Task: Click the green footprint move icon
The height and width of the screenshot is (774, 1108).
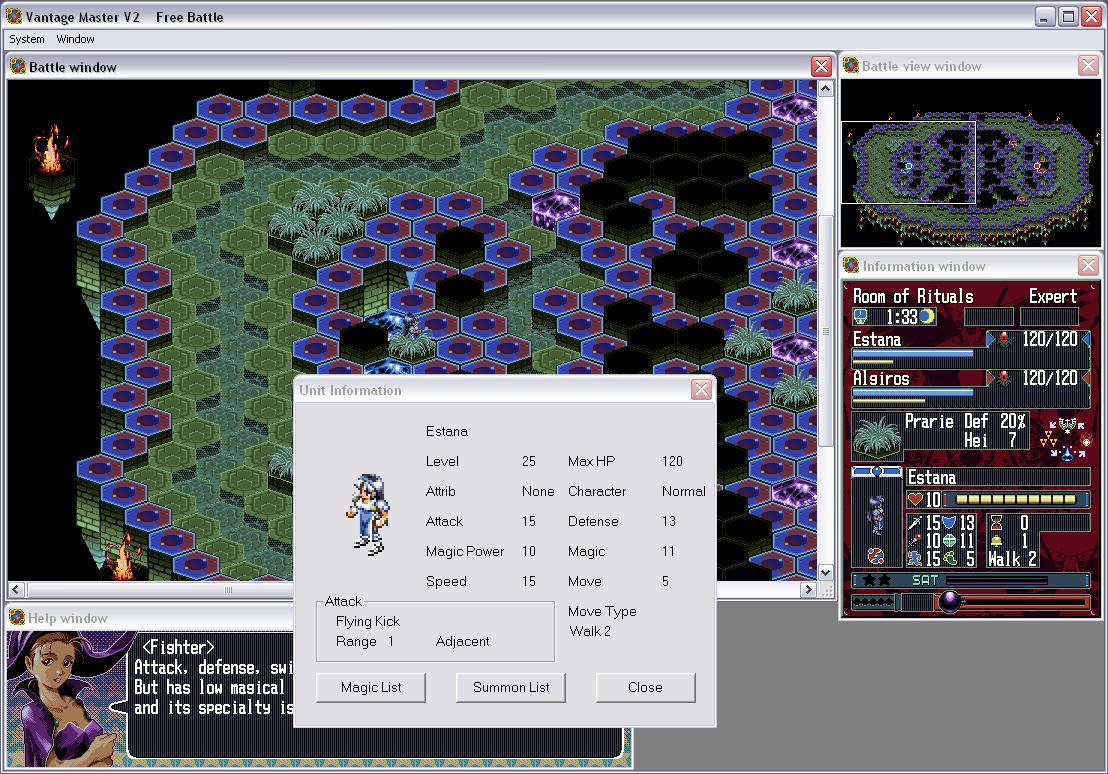Action: (x=949, y=558)
